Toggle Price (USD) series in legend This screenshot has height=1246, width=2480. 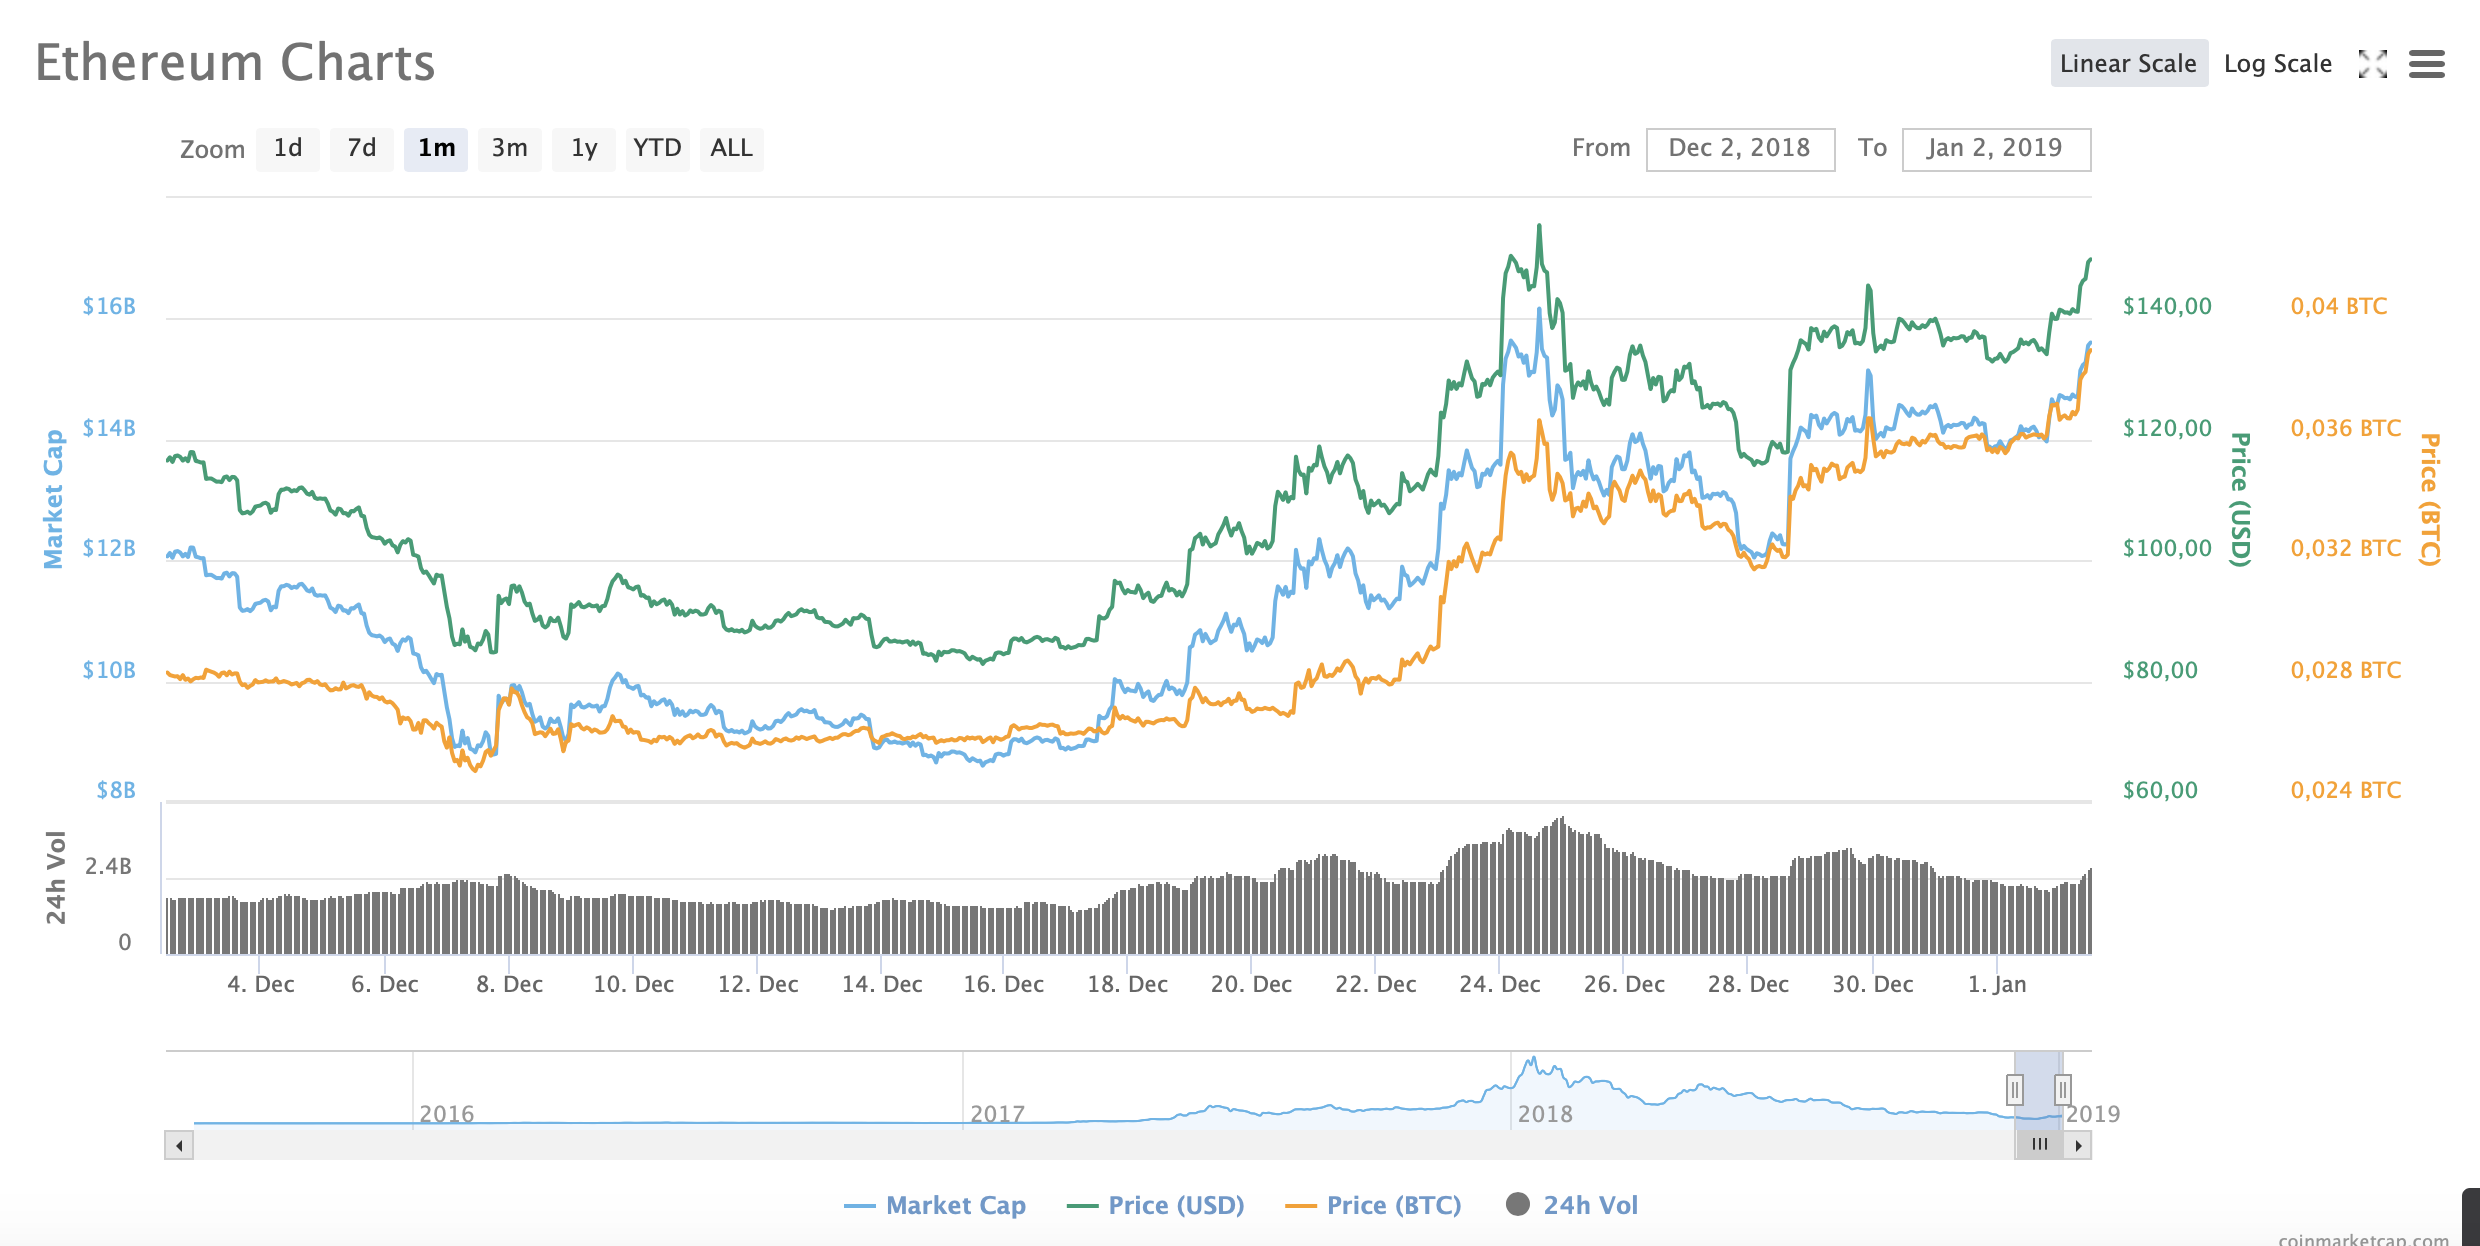pos(1156,1205)
